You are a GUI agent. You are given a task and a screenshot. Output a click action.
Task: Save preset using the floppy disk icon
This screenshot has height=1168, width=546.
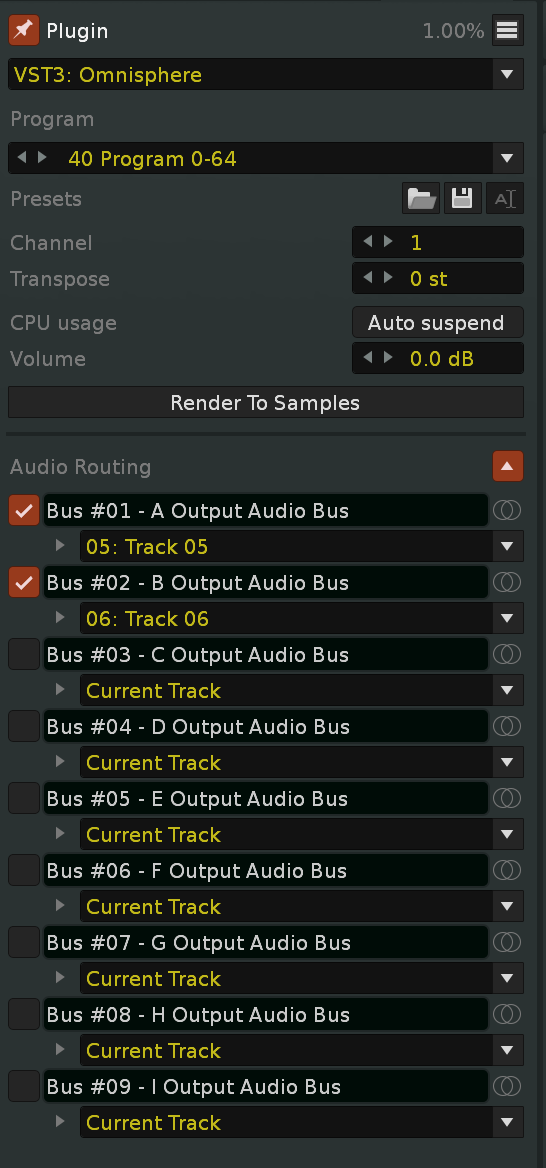point(463,199)
